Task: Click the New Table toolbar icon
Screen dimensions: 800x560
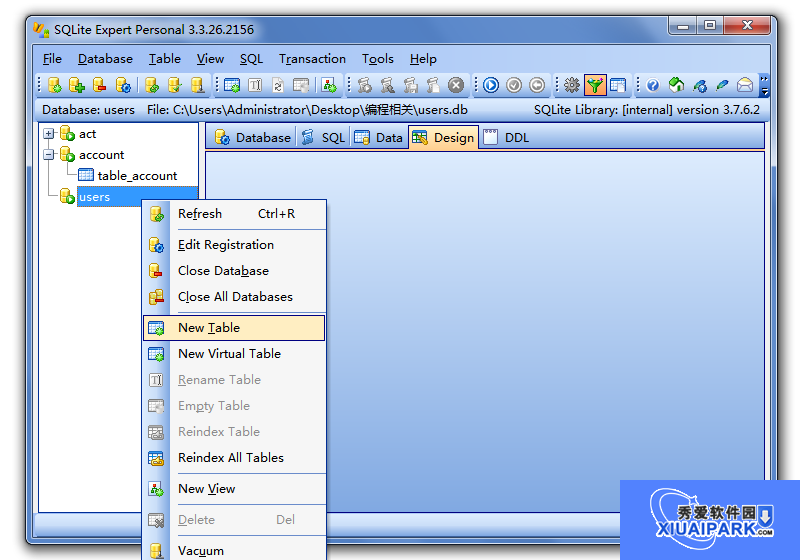Action: (232, 85)
